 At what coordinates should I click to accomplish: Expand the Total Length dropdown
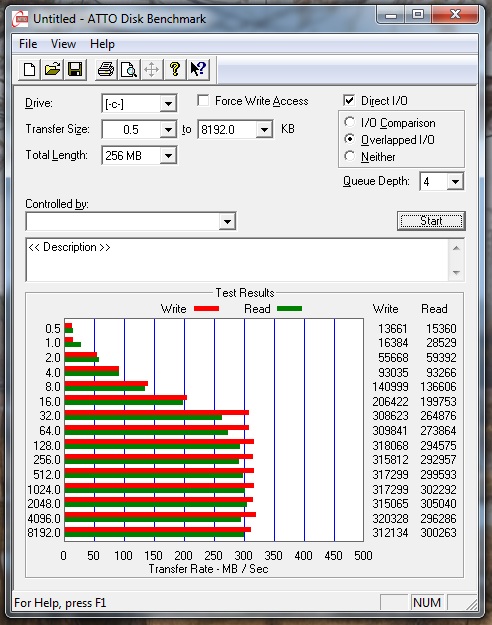(168, 155)
